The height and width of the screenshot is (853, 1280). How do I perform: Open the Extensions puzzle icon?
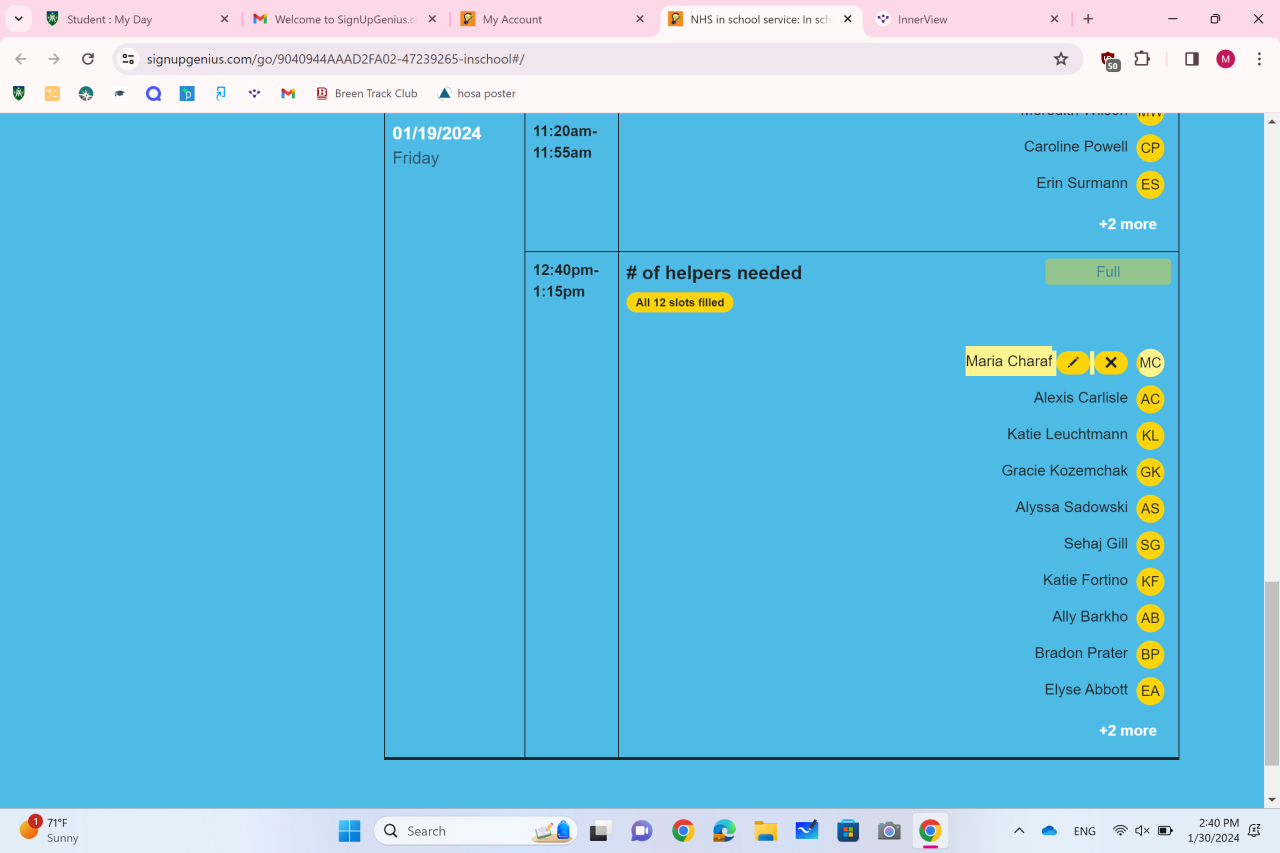point(1142,59)
